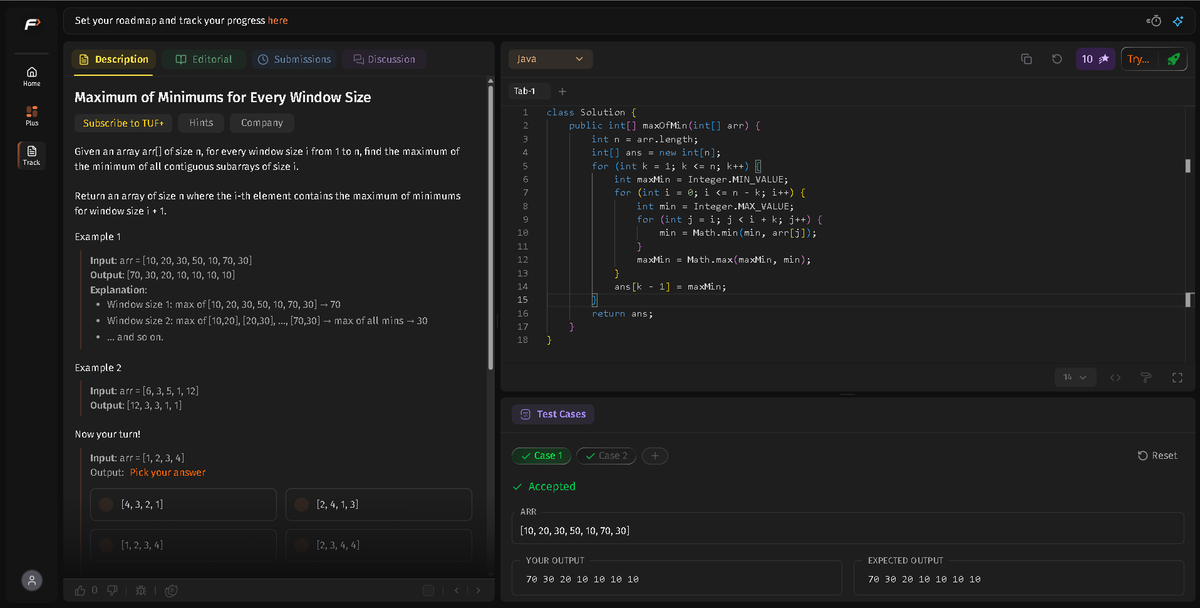Click 'return ans;' code line

pos(622,314)
